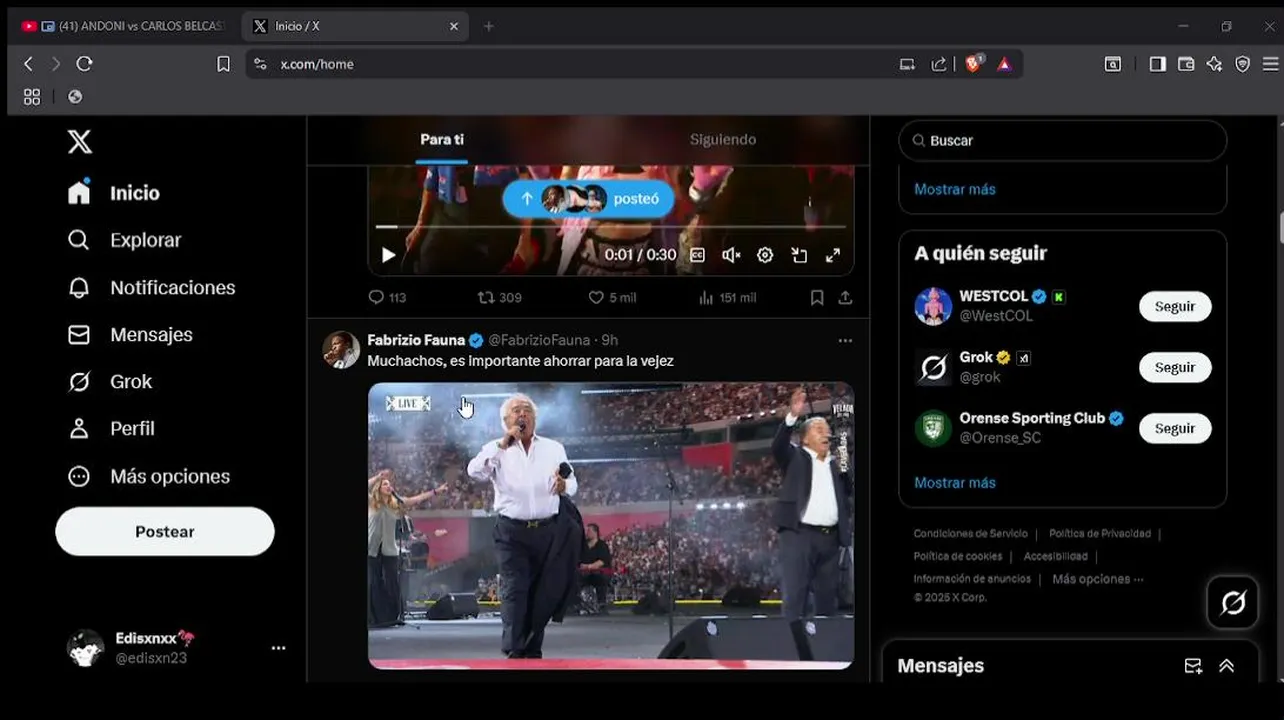Open Notificaciones page
Viewport: 1284px width, 720px height.
tap(151, 288)
